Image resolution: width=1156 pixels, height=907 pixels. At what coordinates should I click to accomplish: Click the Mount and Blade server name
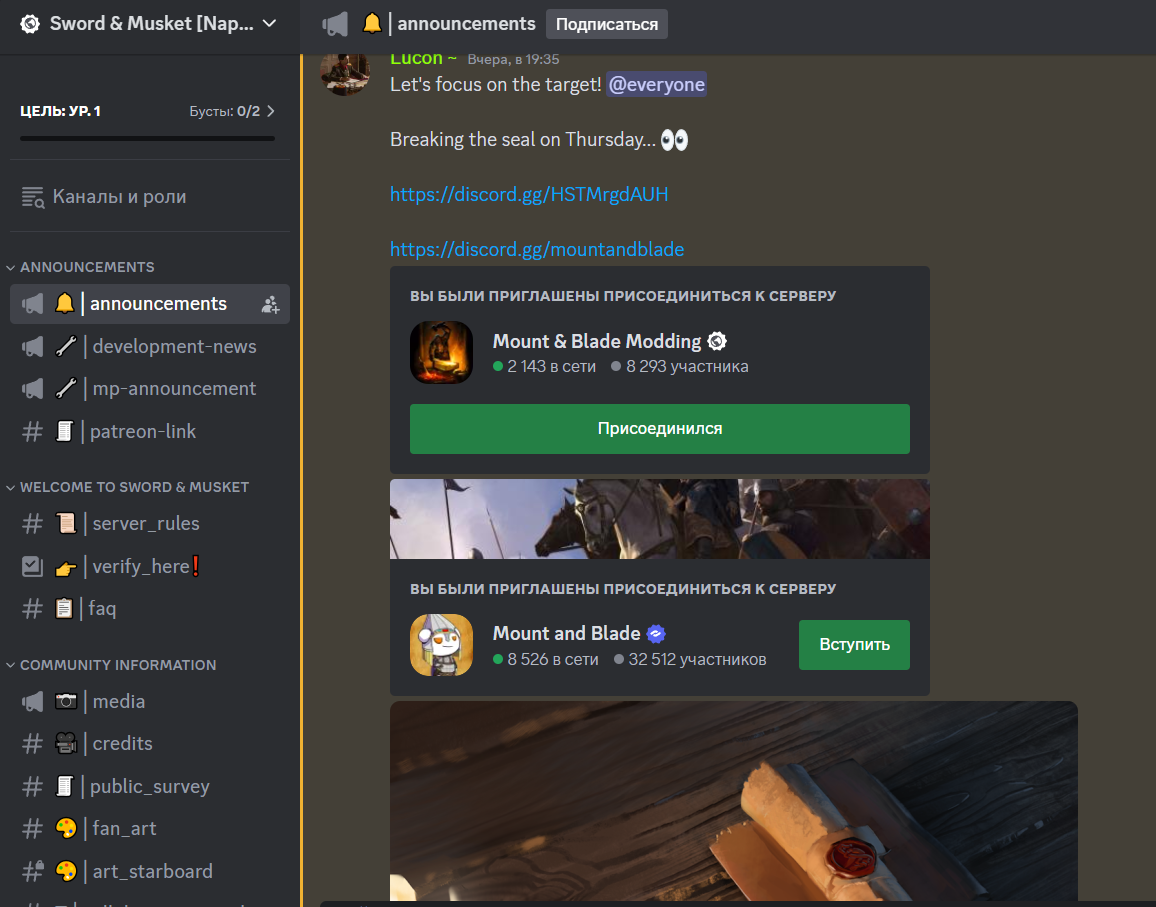point(566,633)
